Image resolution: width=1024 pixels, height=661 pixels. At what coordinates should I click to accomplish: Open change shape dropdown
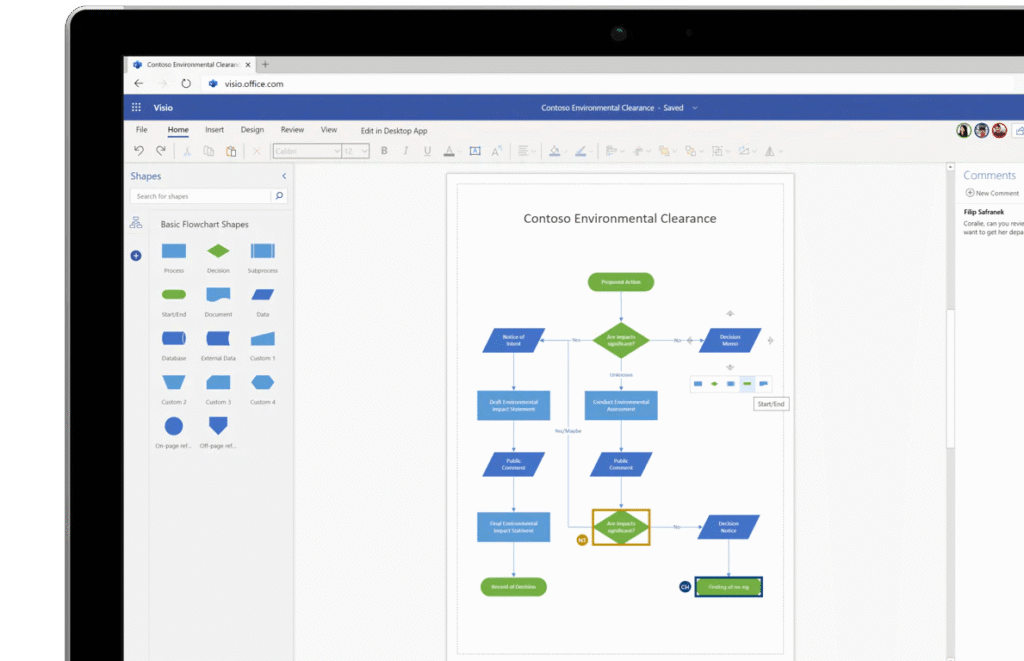[747, 151]
